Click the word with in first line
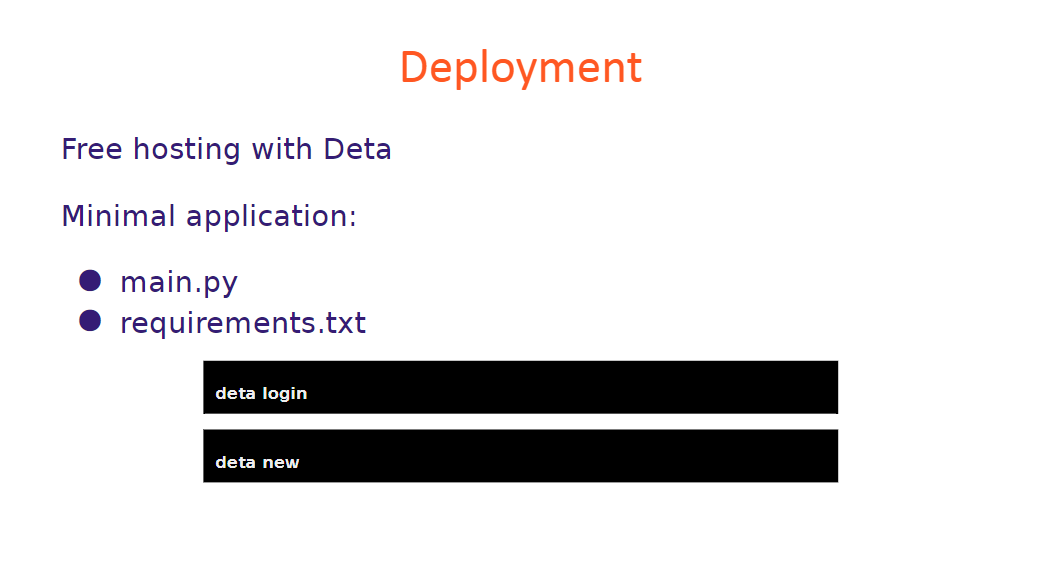This screenshot has width=1043, height=575. [281, 150]
